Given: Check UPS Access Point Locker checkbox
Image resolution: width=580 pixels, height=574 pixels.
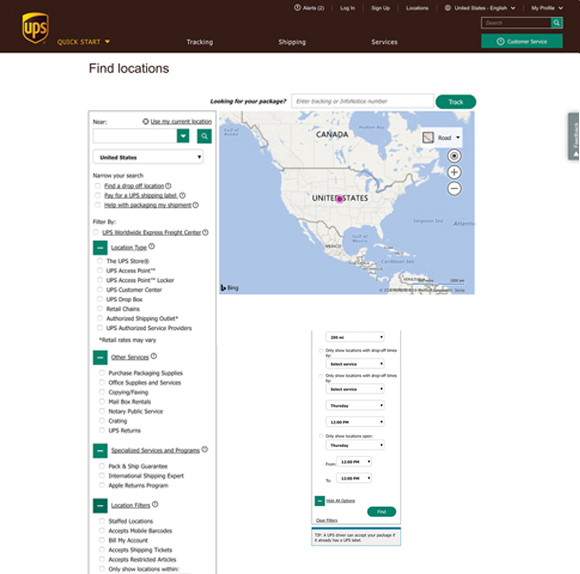Looking at the screenshot, I should pos(100,280).
